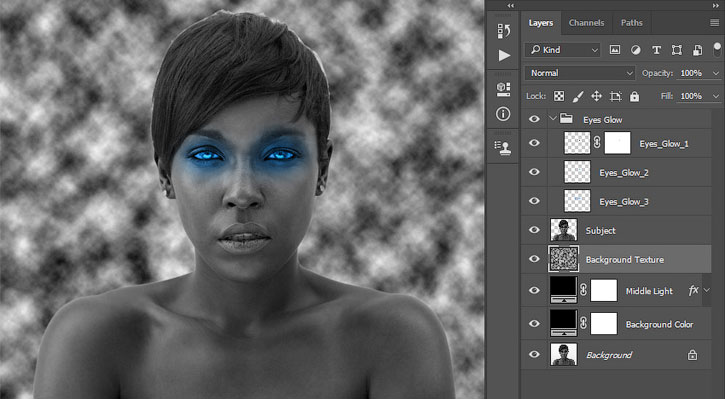Click the Eyes Glow folder icon

point(566,119)
